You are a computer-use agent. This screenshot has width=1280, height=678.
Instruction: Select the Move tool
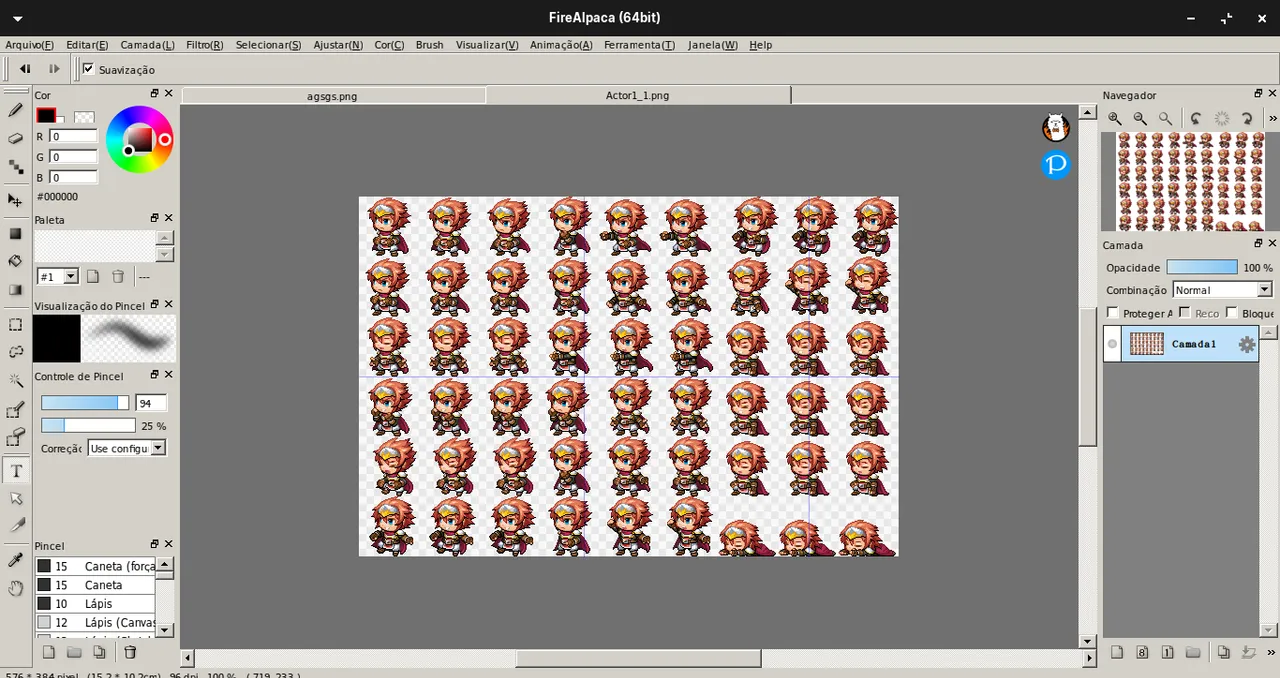click(15, 200)
